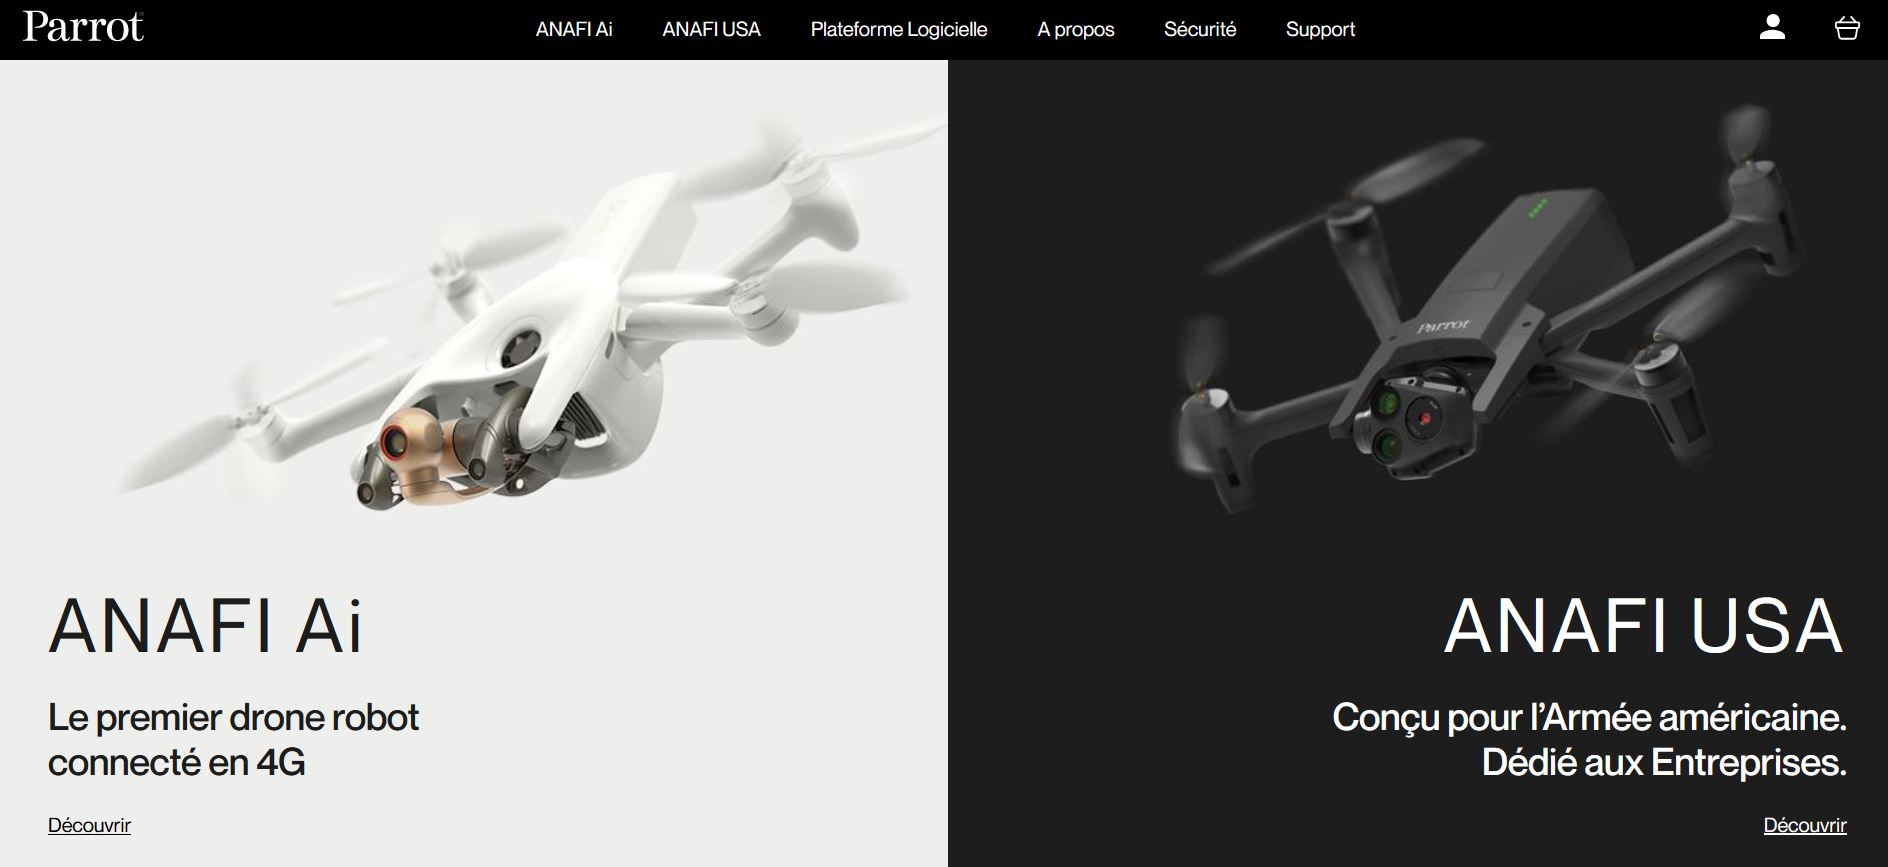Open ANAFI USA navigation item

pos(711,30)
